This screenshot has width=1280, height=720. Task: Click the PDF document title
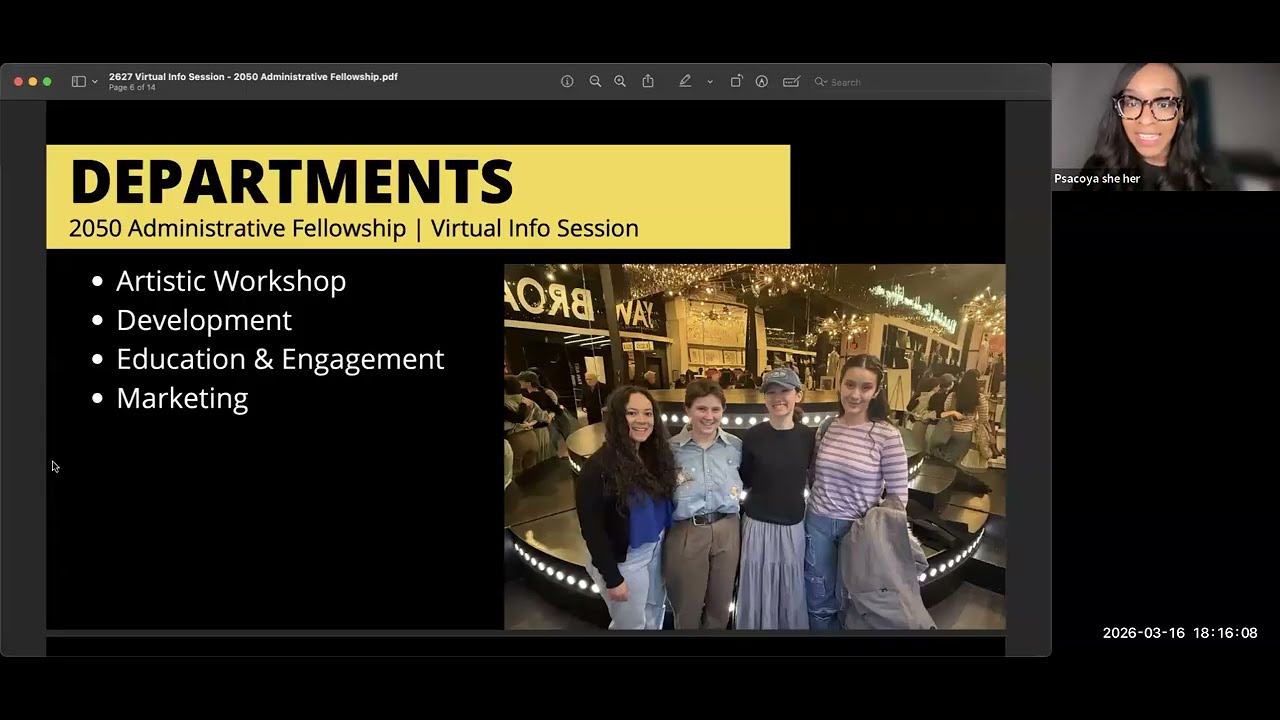253,77
